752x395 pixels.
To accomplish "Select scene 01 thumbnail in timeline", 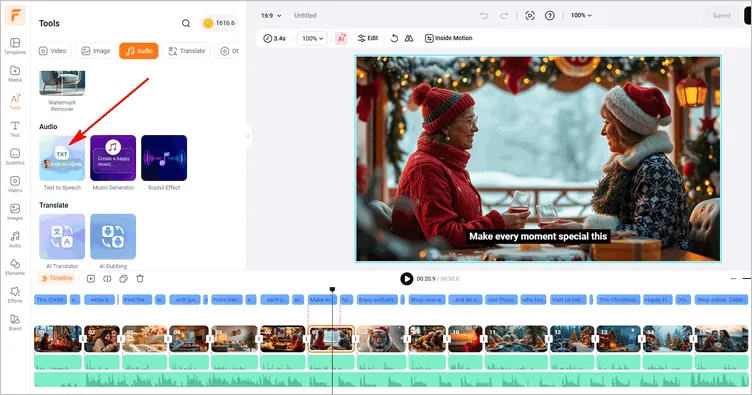I will point(58,339).
